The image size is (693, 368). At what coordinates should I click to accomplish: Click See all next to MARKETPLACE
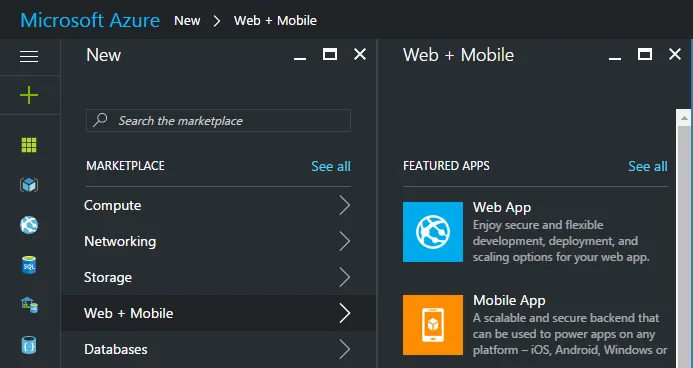pyautogui.click(x=331, y=166)
